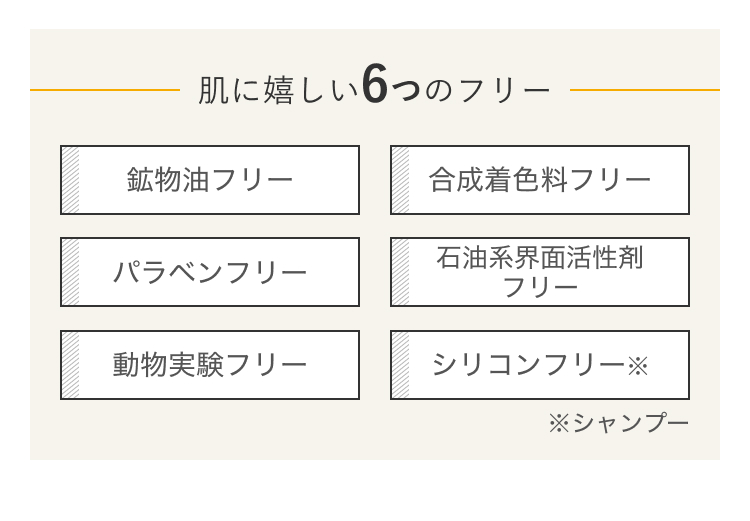The width and height of the screenshot is (750, 521).
Task: Click the hatched stripe on the 合成着色料フリー box
Action: tap(401, 180)
